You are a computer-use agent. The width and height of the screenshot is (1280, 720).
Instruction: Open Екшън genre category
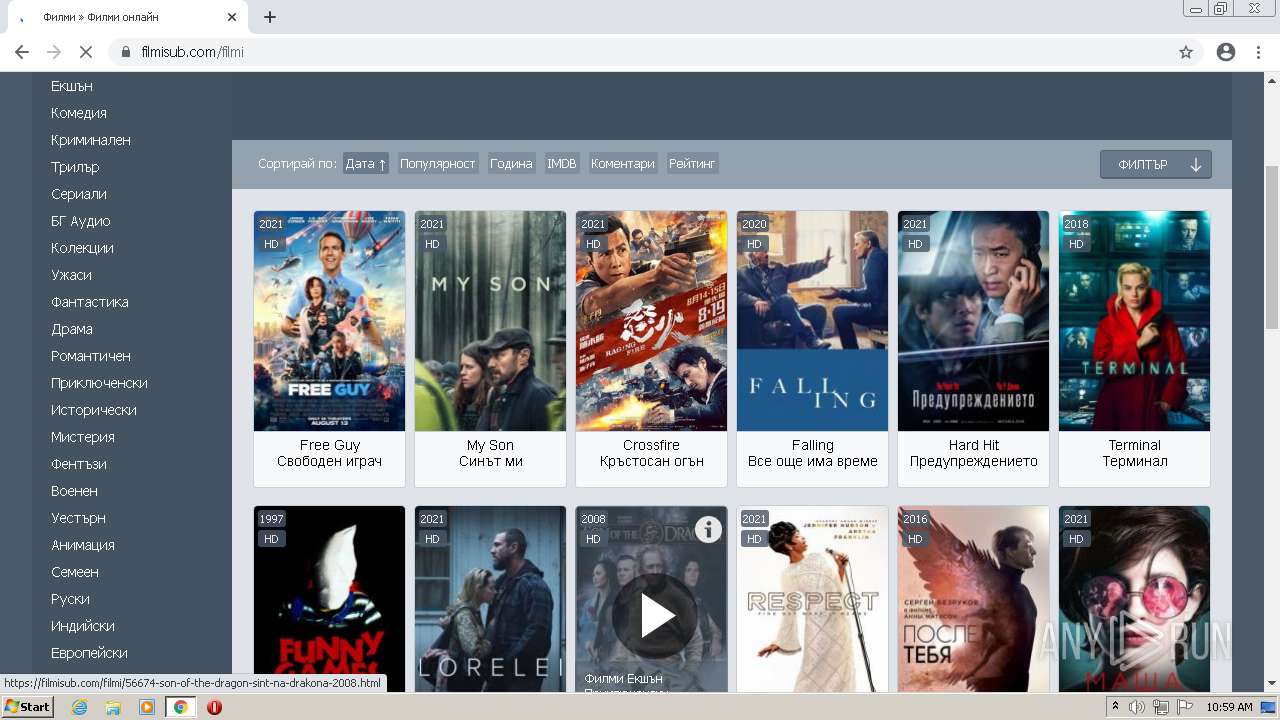click(72, 86)
